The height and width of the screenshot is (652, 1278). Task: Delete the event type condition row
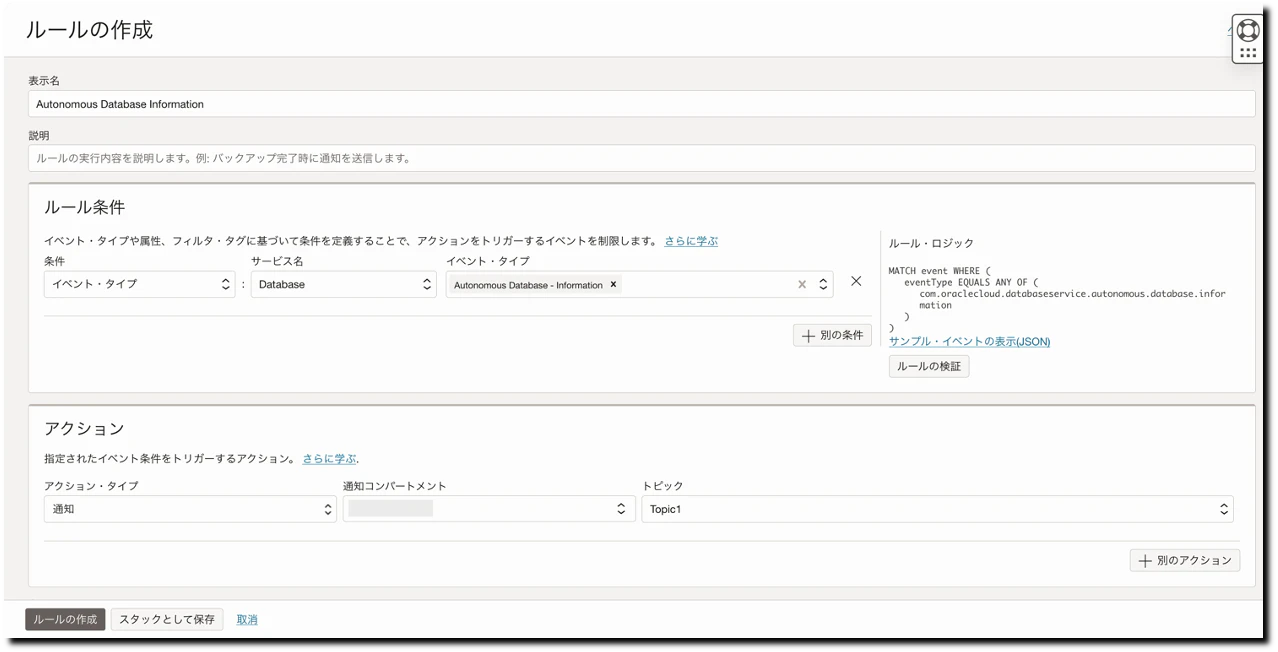856,282
